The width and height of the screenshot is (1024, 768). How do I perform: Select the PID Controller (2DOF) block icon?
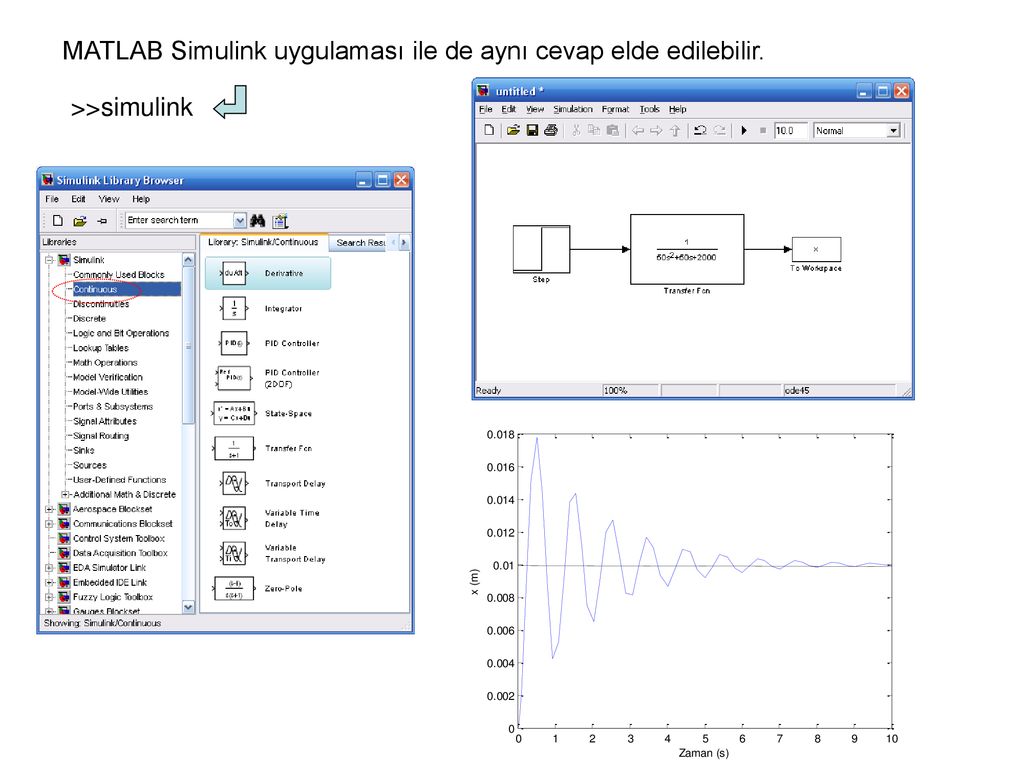point(233,377)
